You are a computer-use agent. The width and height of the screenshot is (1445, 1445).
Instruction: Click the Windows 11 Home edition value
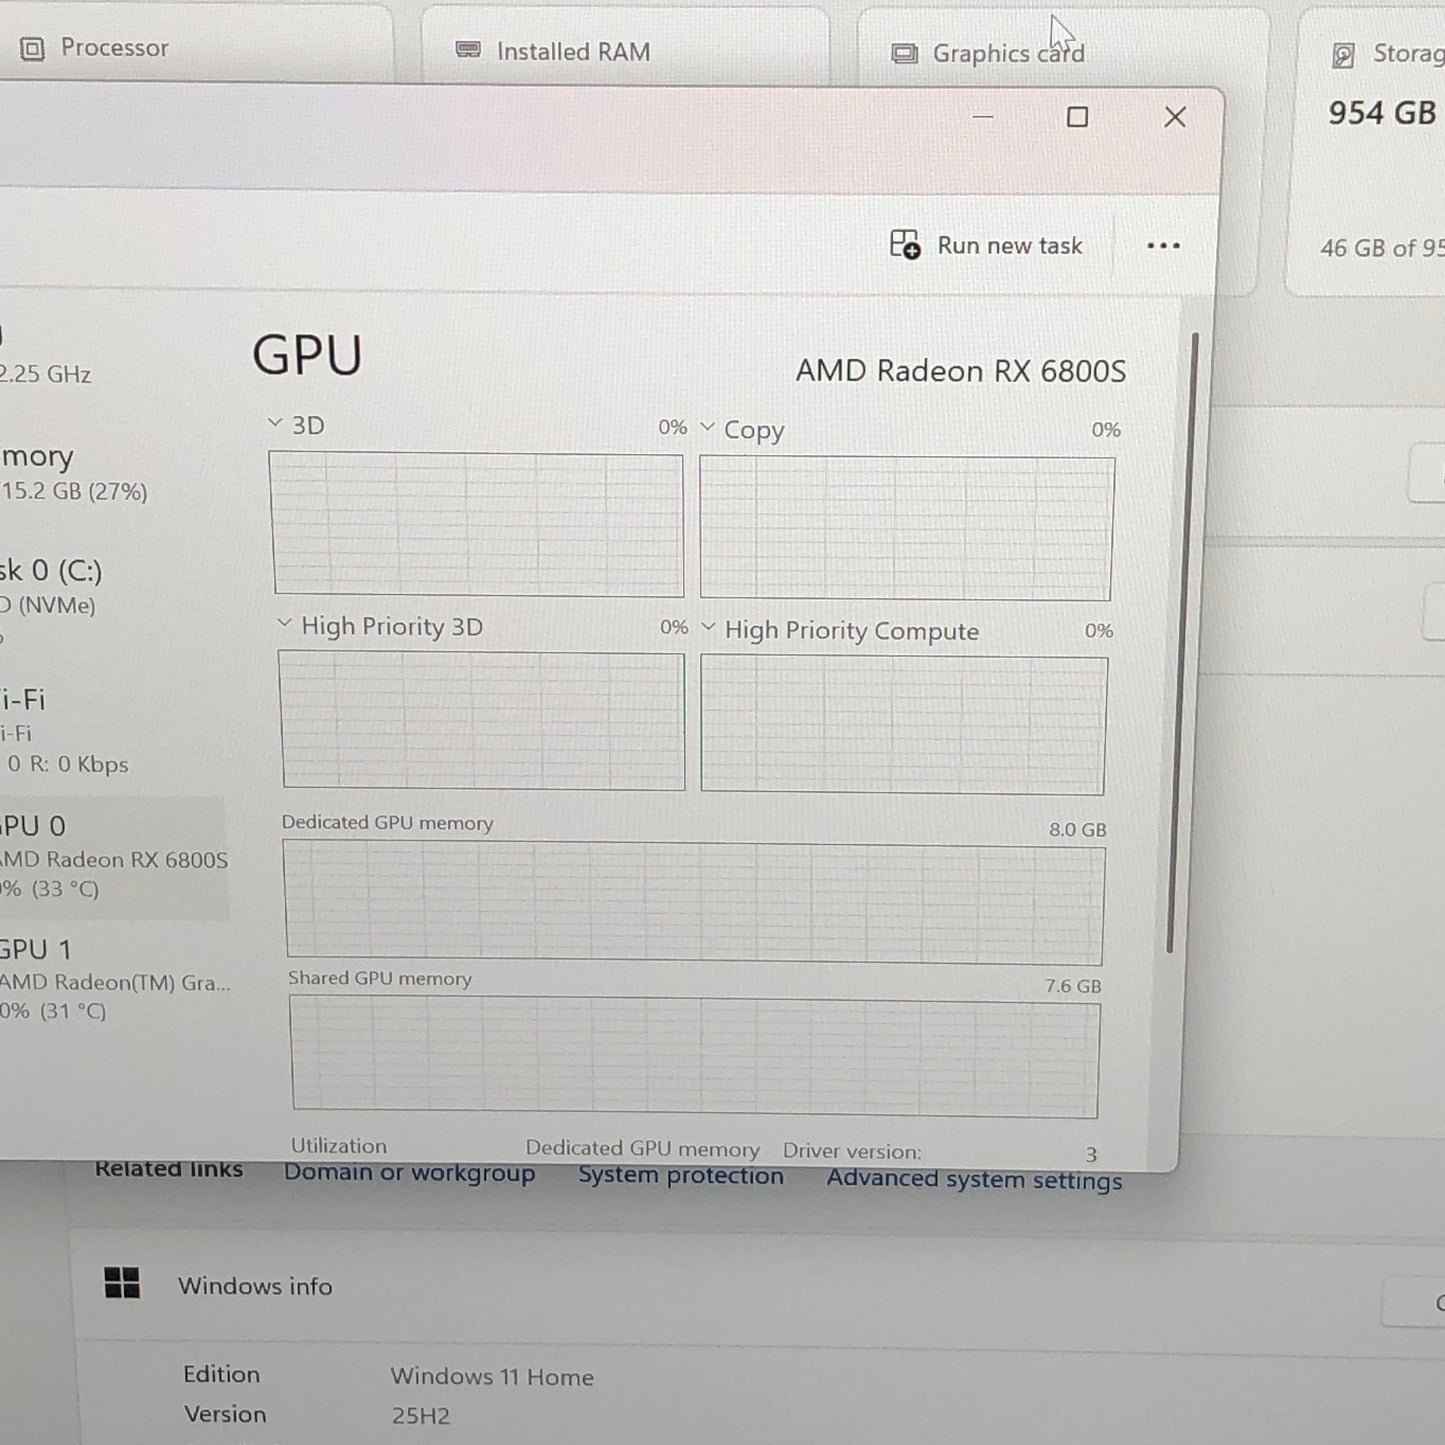point(492,1377)
